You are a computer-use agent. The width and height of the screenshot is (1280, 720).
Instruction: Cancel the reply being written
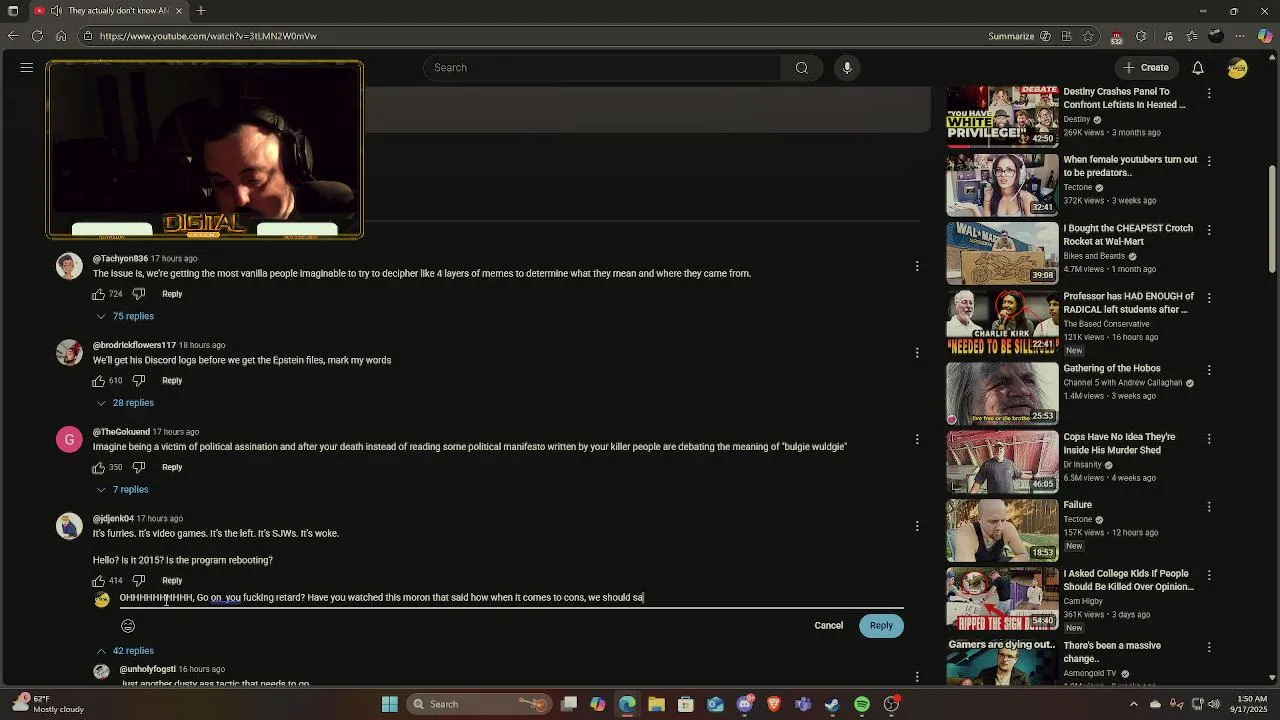coord(828,626)
